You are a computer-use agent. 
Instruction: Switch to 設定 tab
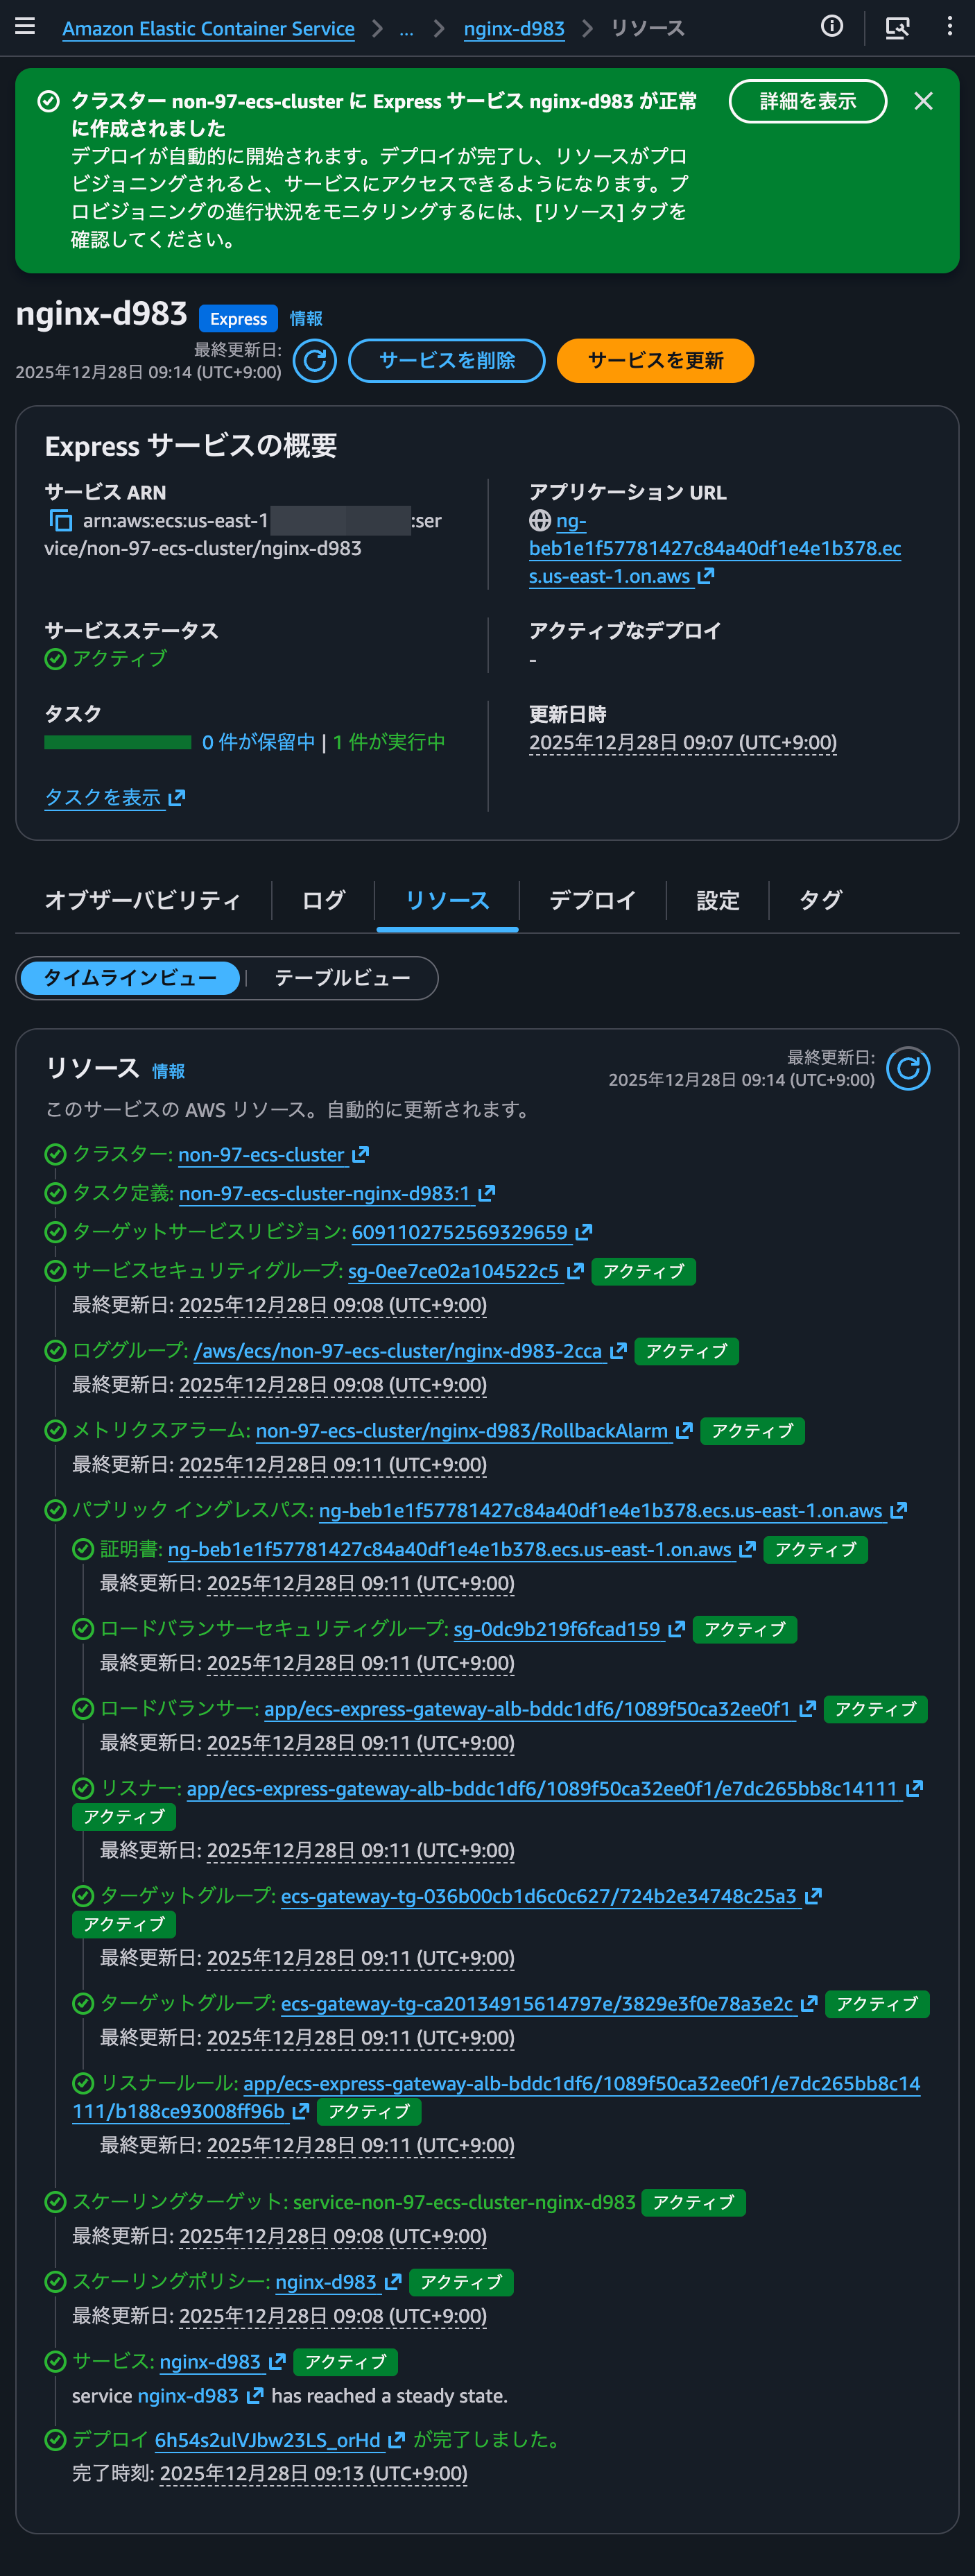tap(717, 900)
